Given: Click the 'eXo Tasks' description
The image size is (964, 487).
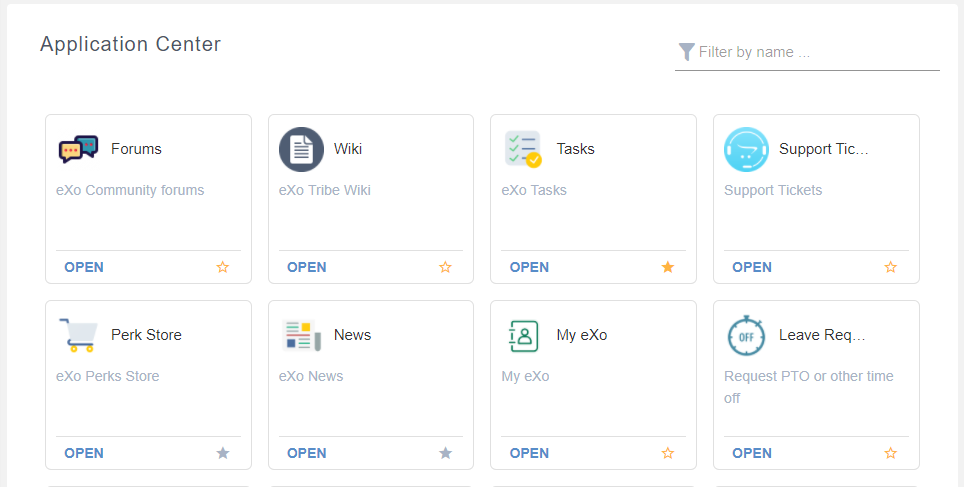Looking at the screenshot, I should (x=534, y=191).
